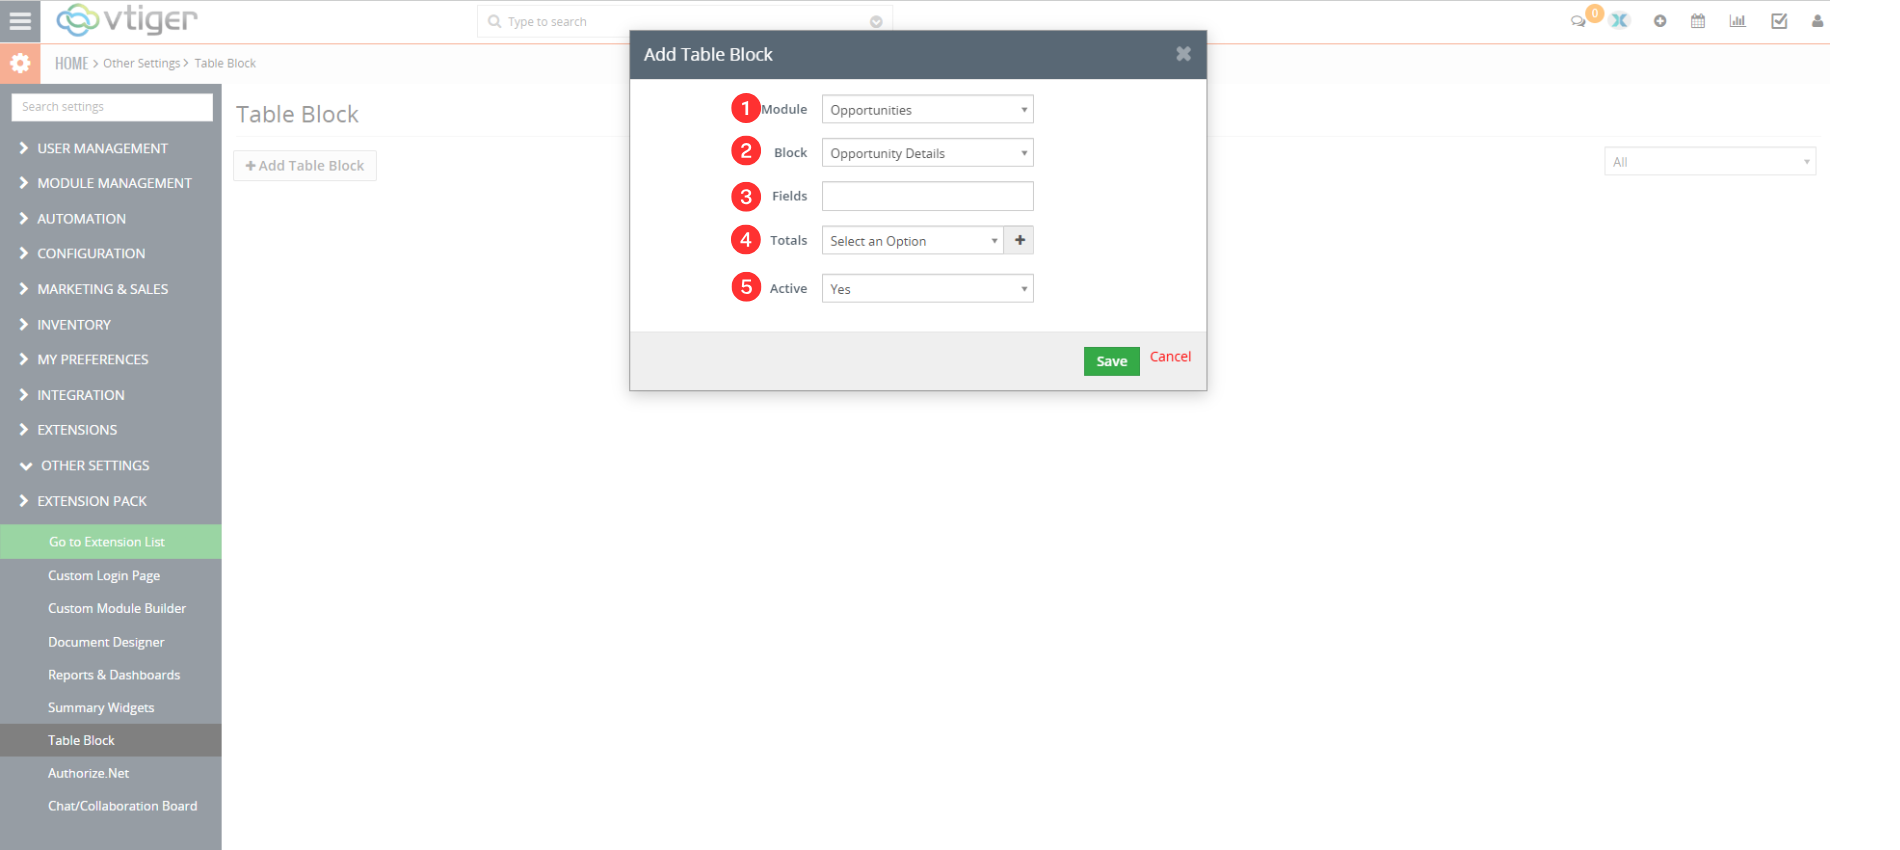Open Go to Extension List

click(x=110, y=542)
